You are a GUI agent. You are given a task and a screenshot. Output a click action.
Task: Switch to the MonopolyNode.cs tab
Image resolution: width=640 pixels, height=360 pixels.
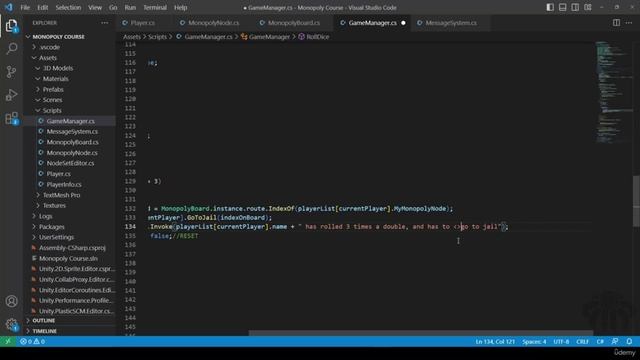213,23
